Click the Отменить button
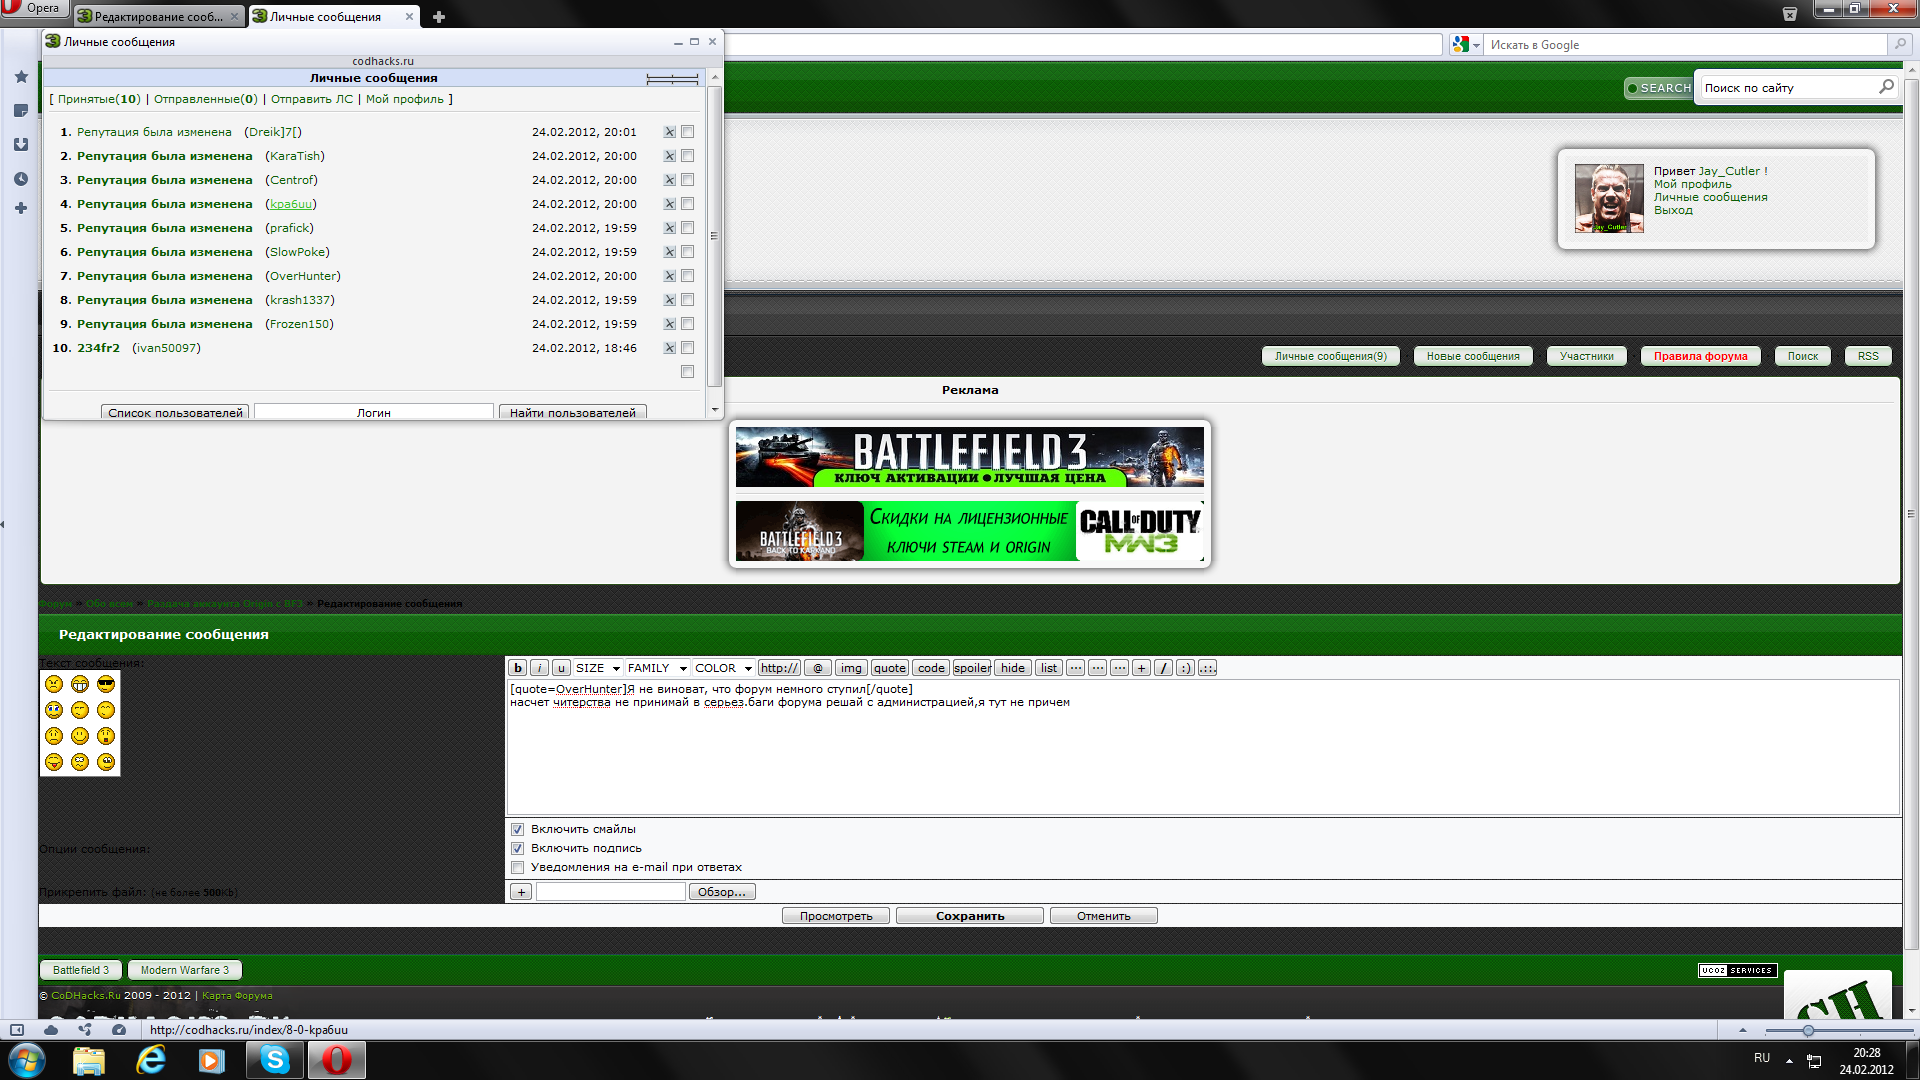The height and width of the screenshot is (1080, 1920). pos(1104,916)
